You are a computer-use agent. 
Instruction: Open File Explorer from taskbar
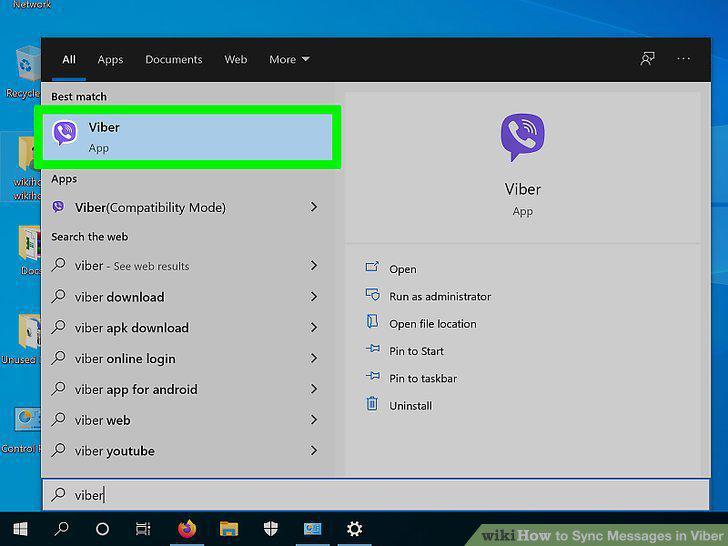[229, 529]
